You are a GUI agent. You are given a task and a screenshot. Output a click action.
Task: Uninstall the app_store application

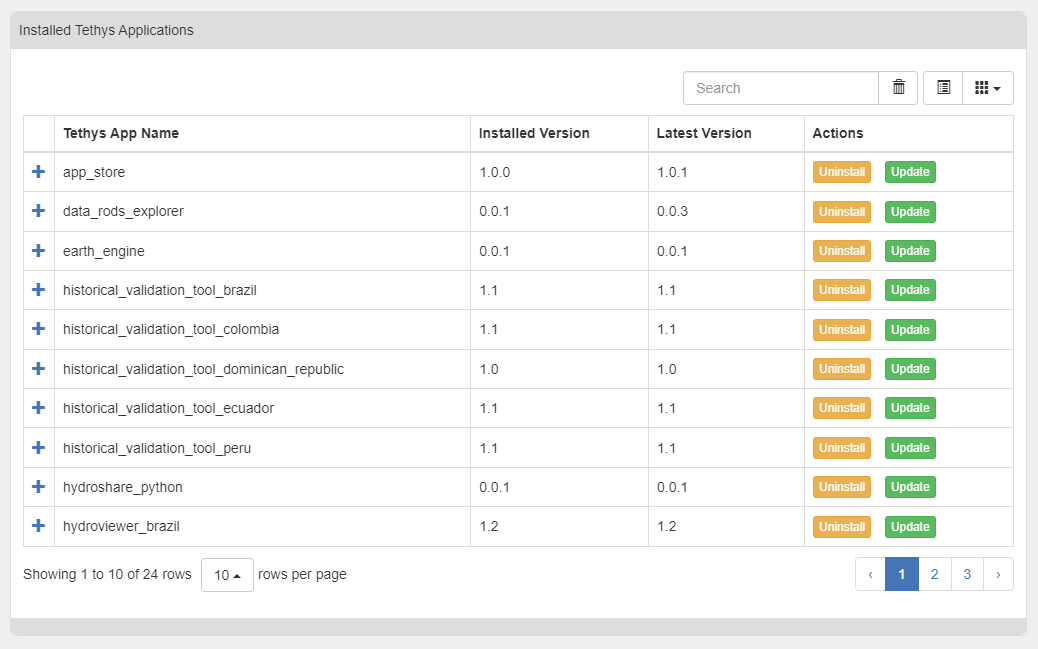pos(841,172)
